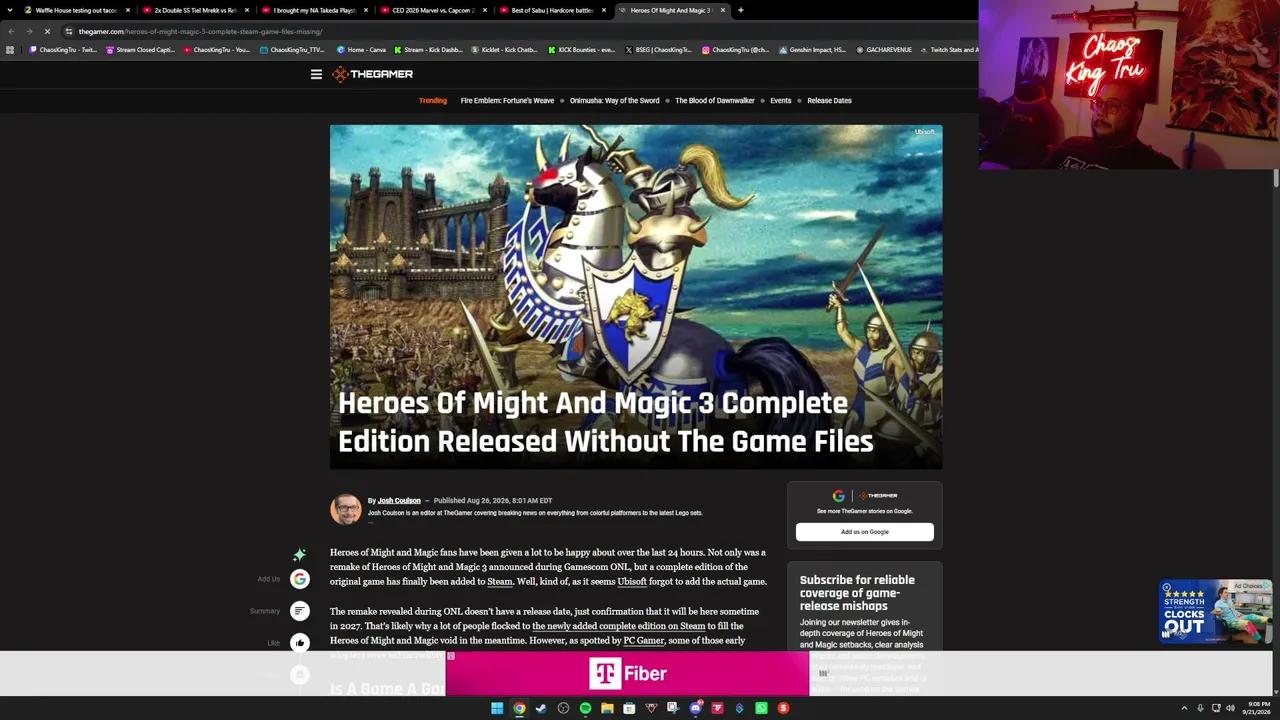Open 'newly added complete edition on Steam' link
This screenshot has width=1280, height=720.
(x=618, y=626)
